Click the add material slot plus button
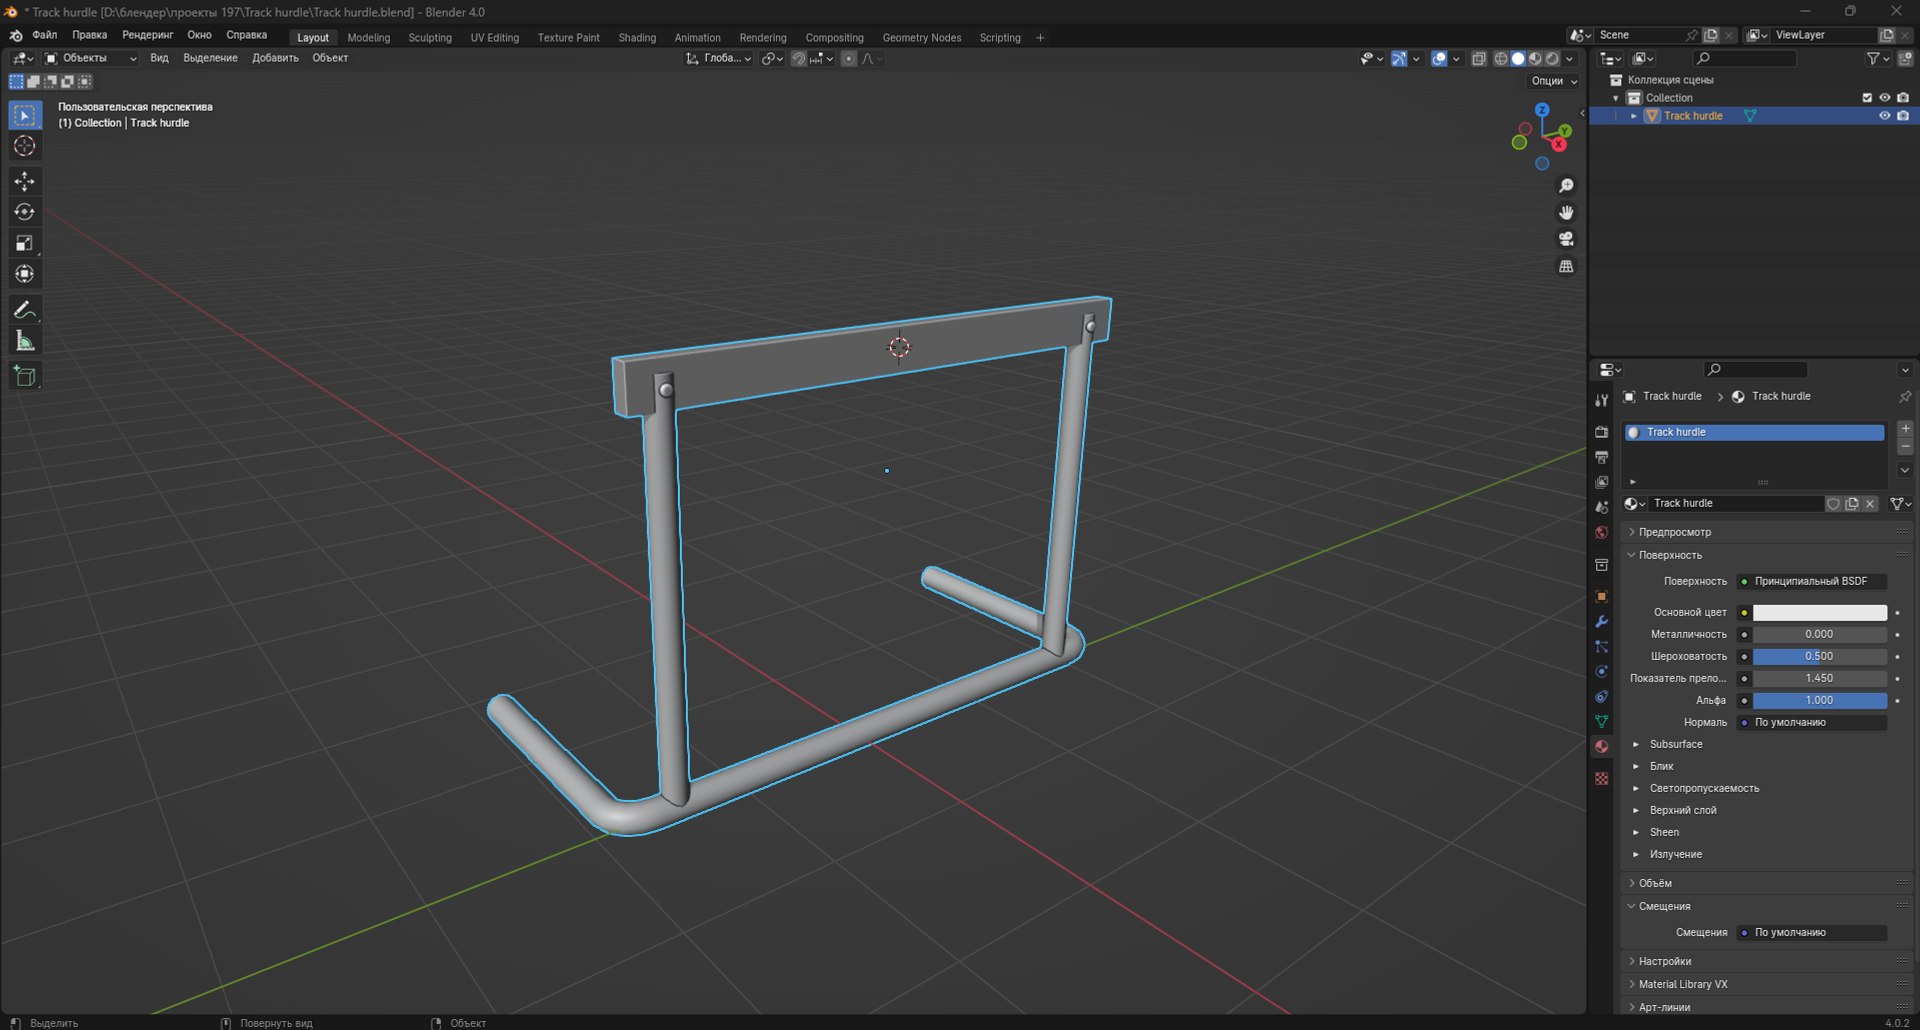1920x1030 pixels. [x=1905, y=428]
